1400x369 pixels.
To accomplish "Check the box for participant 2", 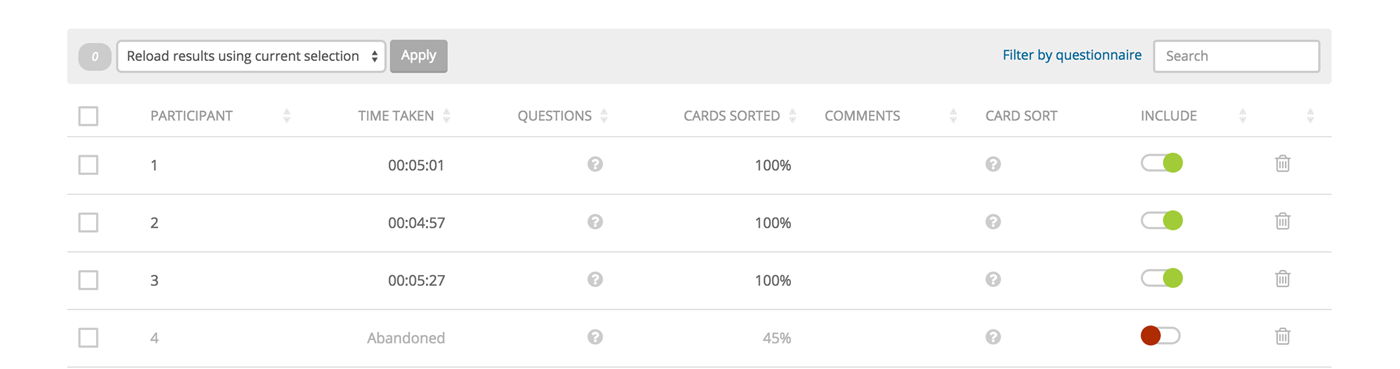I will [88, 222].
